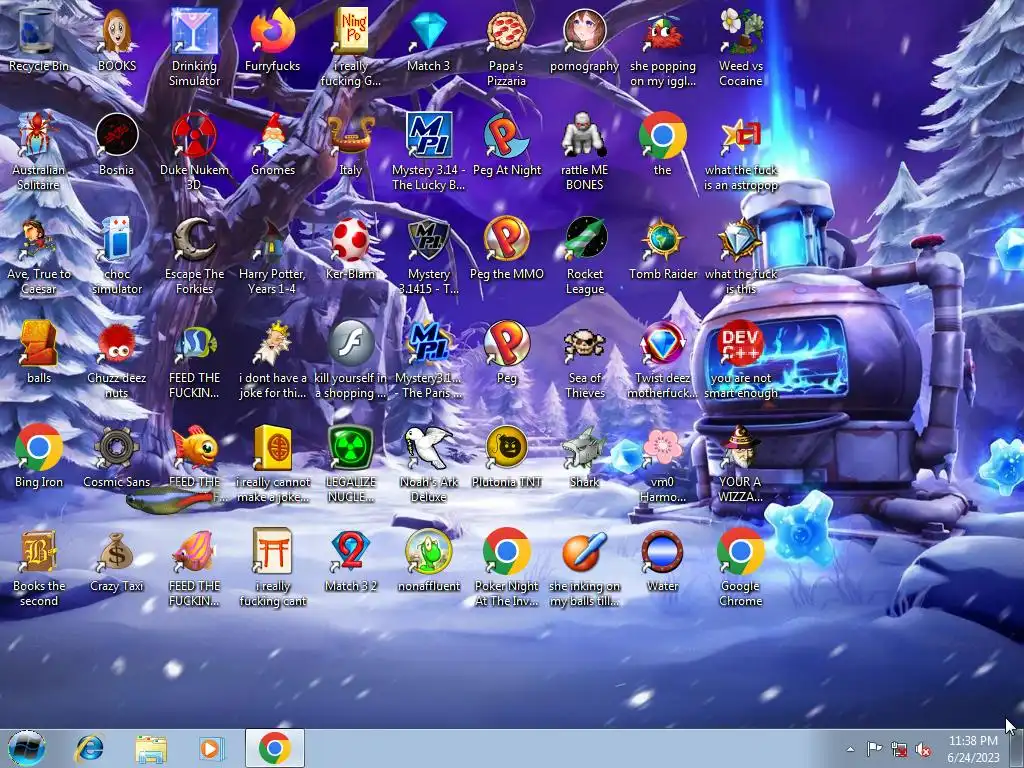Launch Twist deez shortcut
Viewport: 1024px width, 768px height.
tap(662, 359)
